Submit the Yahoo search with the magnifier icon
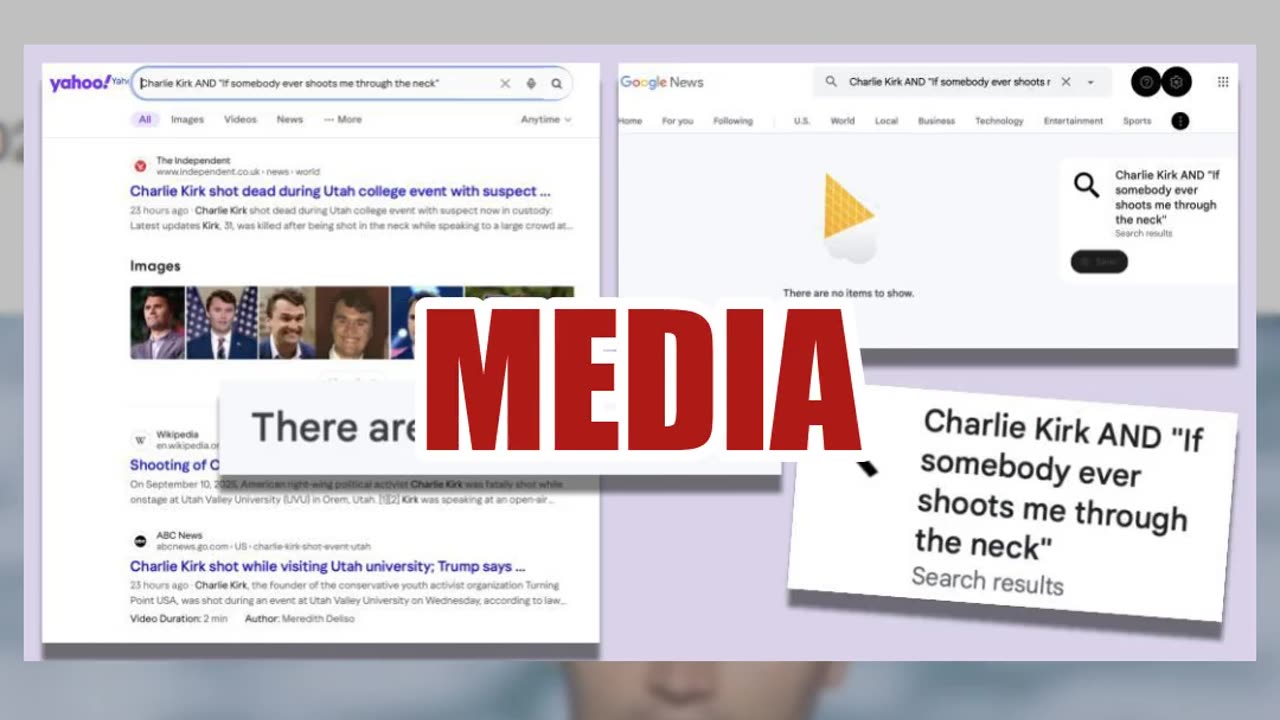The width and height of the screenshot is (1280, 720). tap(557, 84)
